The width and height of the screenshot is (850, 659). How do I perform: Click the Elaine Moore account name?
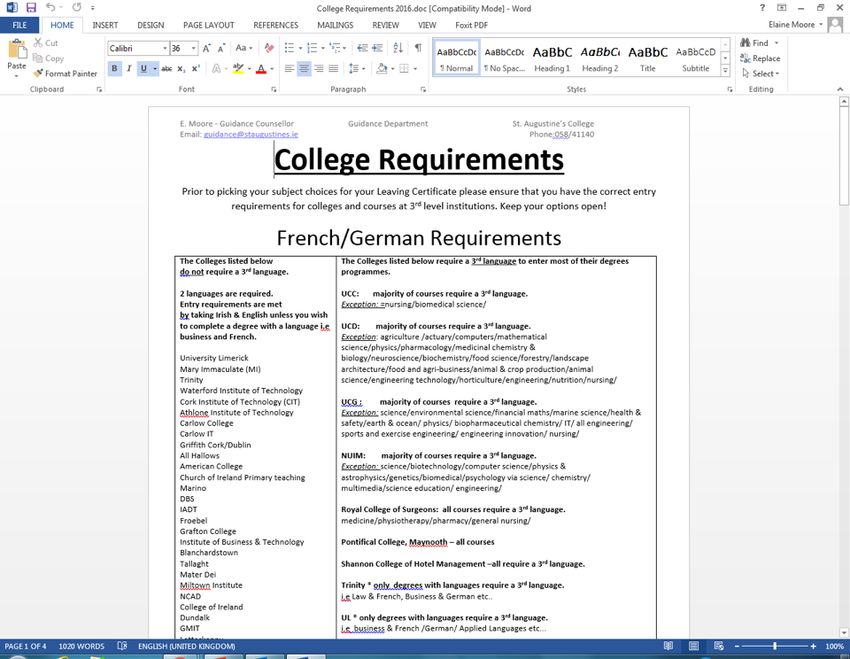791,24
